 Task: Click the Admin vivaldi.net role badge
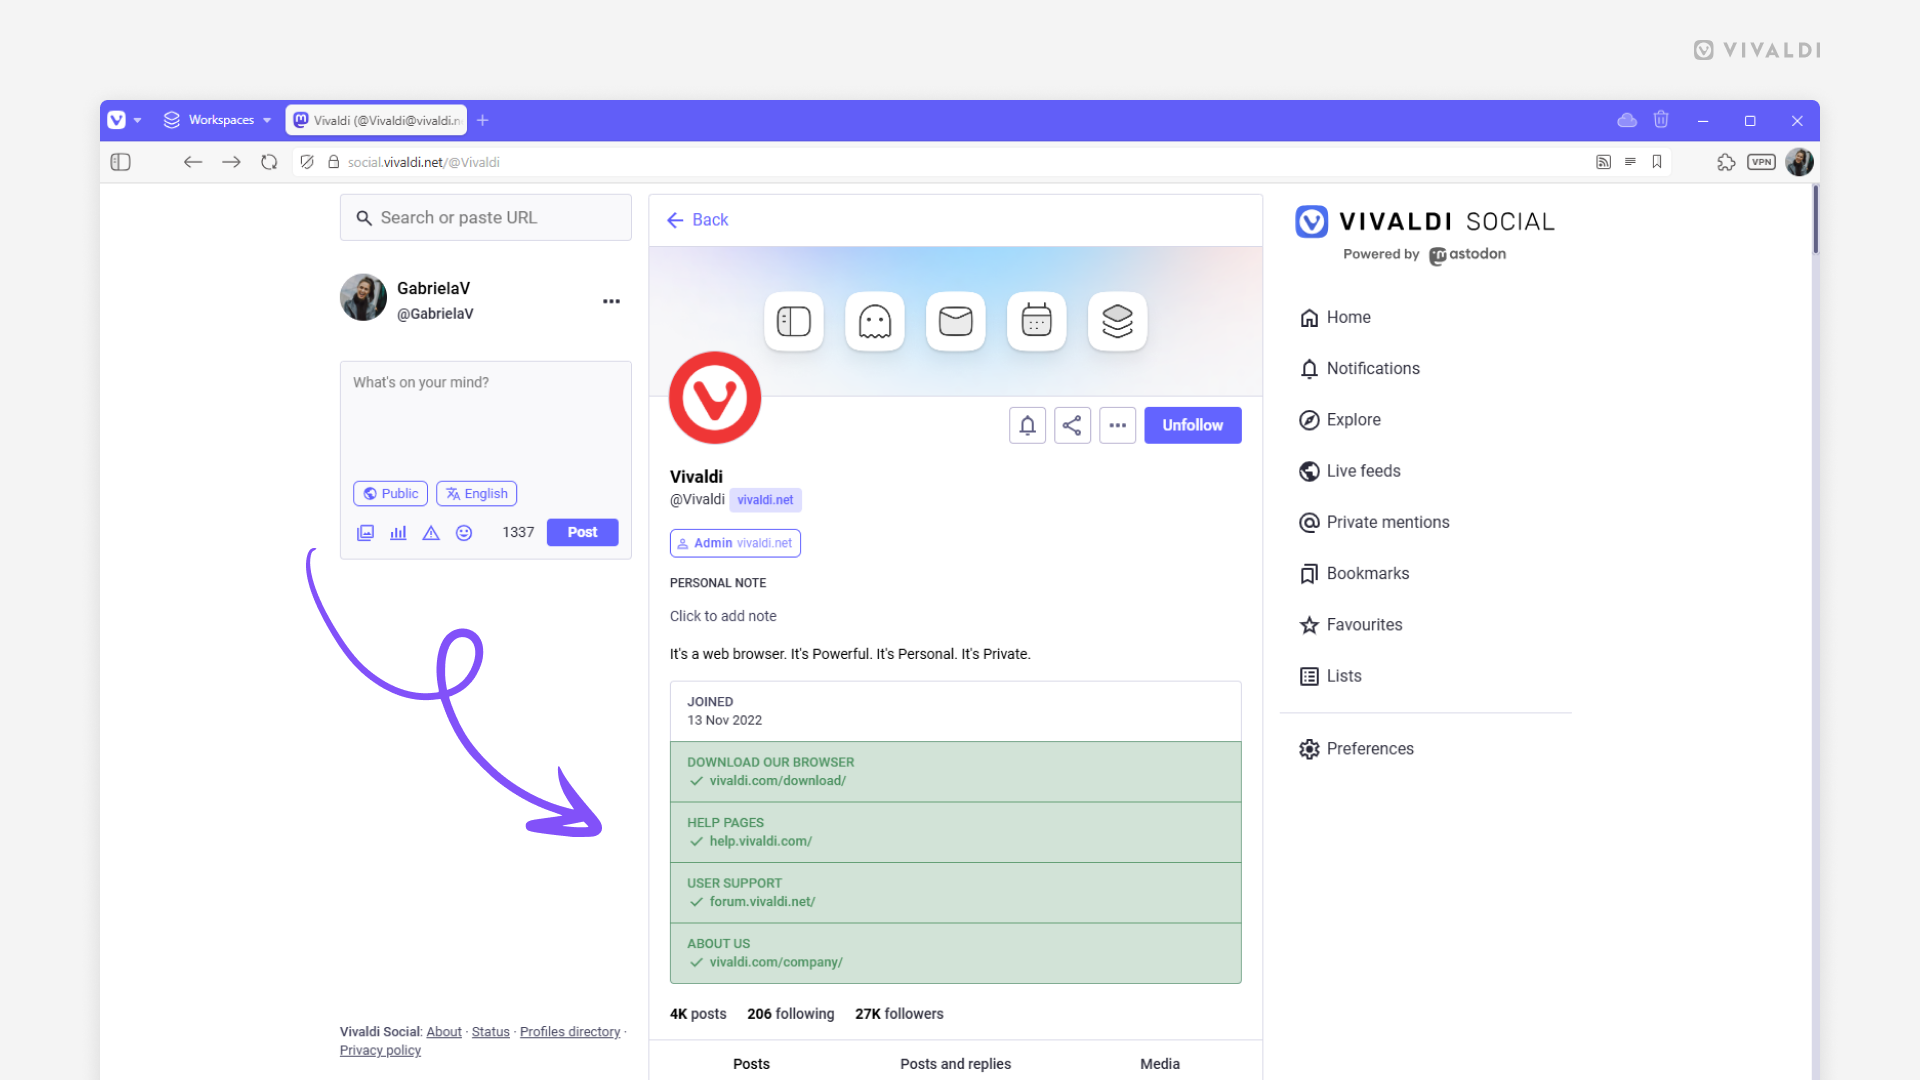click(x=735, y=543)
